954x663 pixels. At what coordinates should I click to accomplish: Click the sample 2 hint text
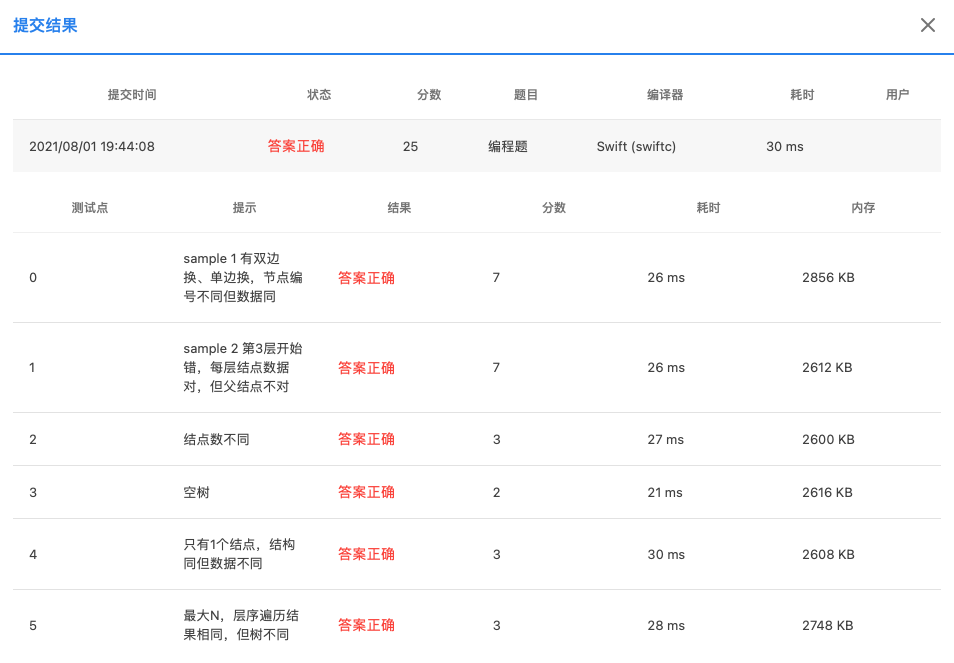[243, 368]
